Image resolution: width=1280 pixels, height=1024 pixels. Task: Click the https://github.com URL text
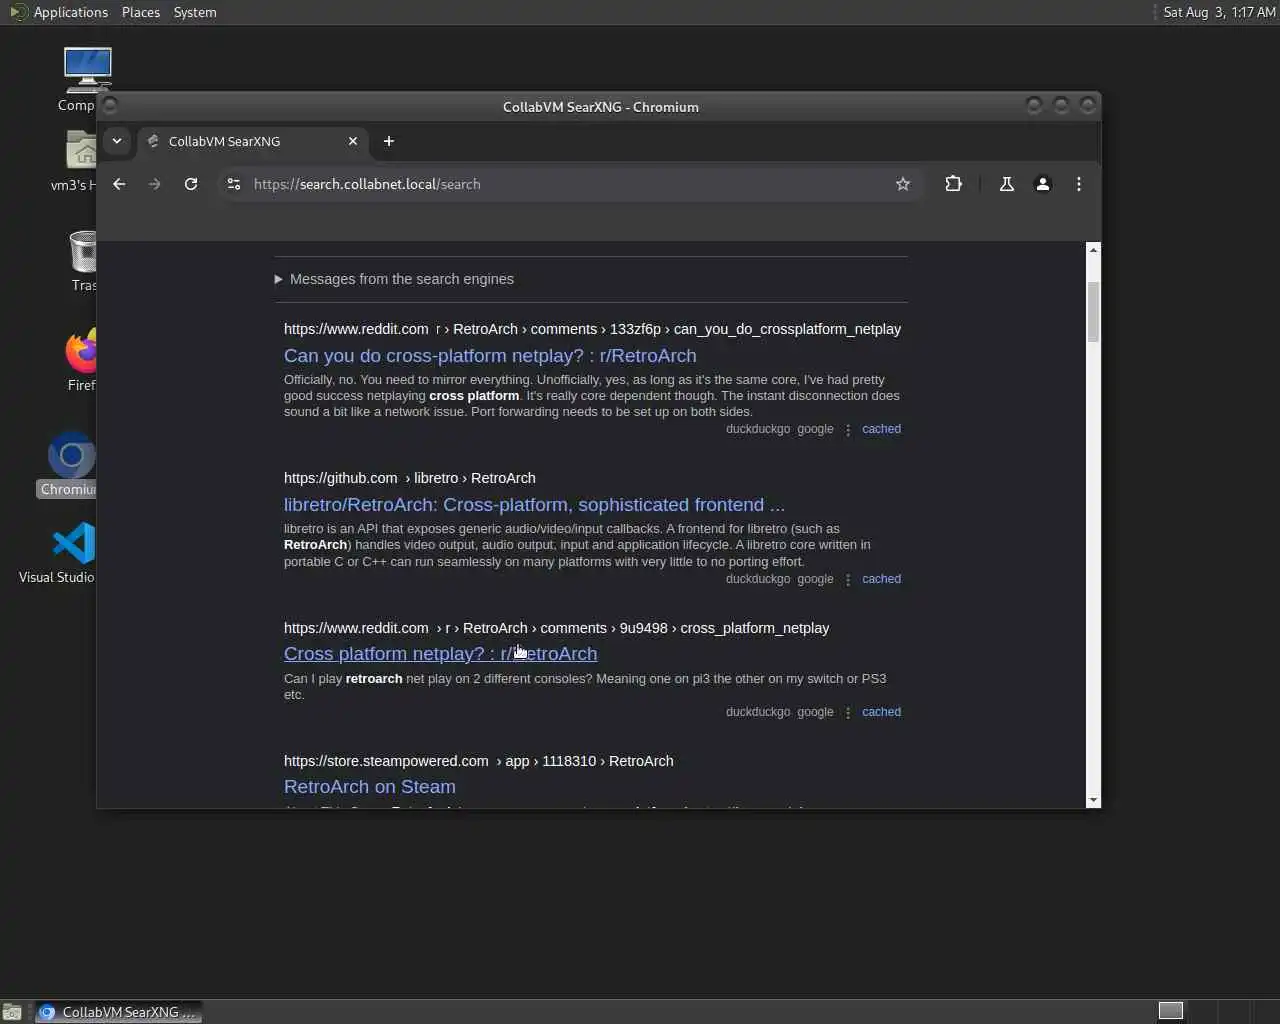pos(340,478)
